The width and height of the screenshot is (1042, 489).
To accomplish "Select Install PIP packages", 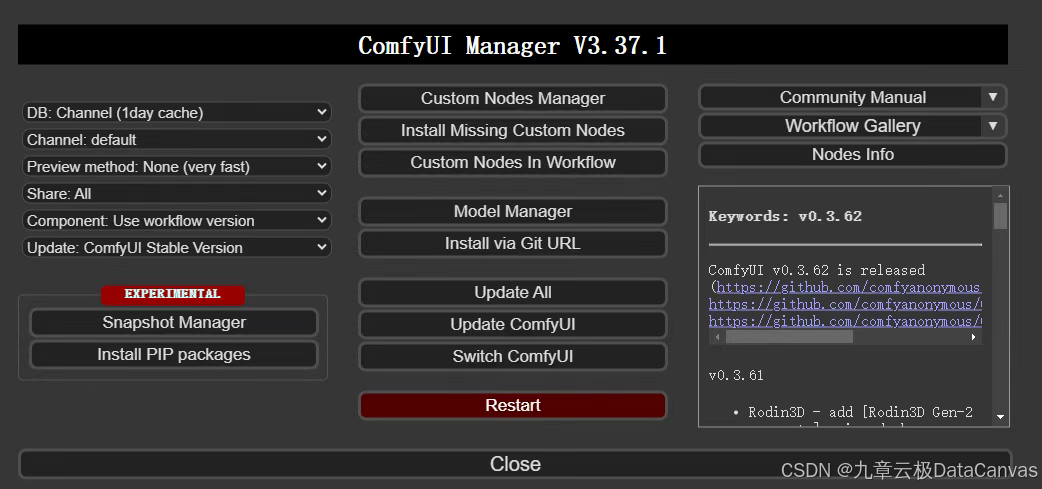I will pos(174,354).
